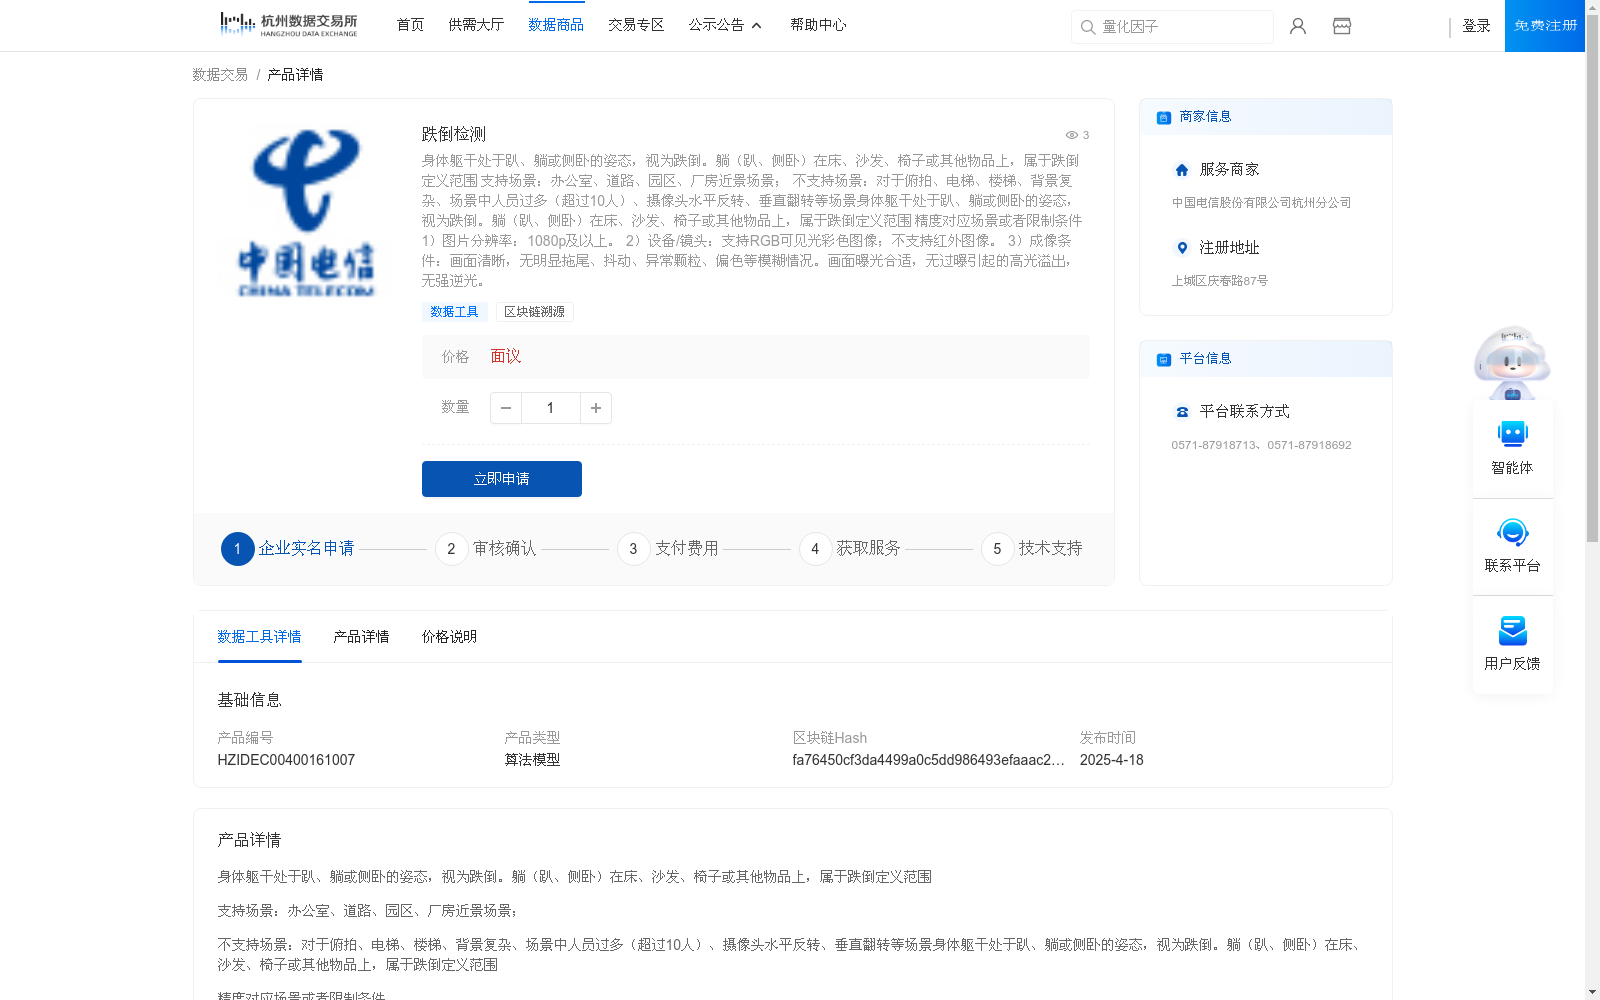Screen dimensions: 1600x1000
Task: Click step 4 获取服务
Action: tap(851, 549)
